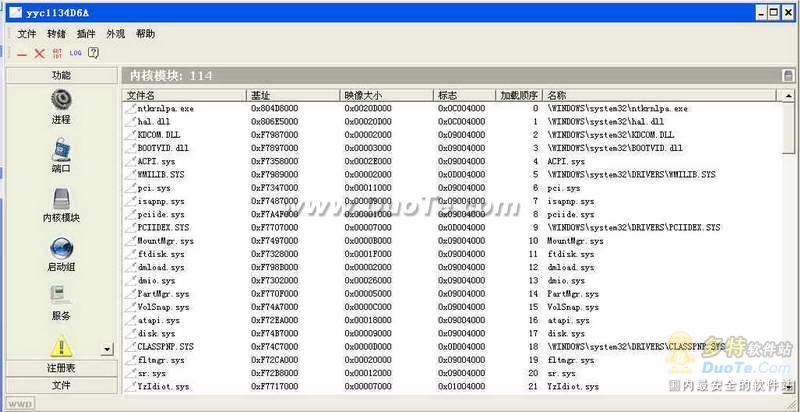Click the red minus toolbar icon
The width and height of the screenshot is (800, 412).
(22, 53)
